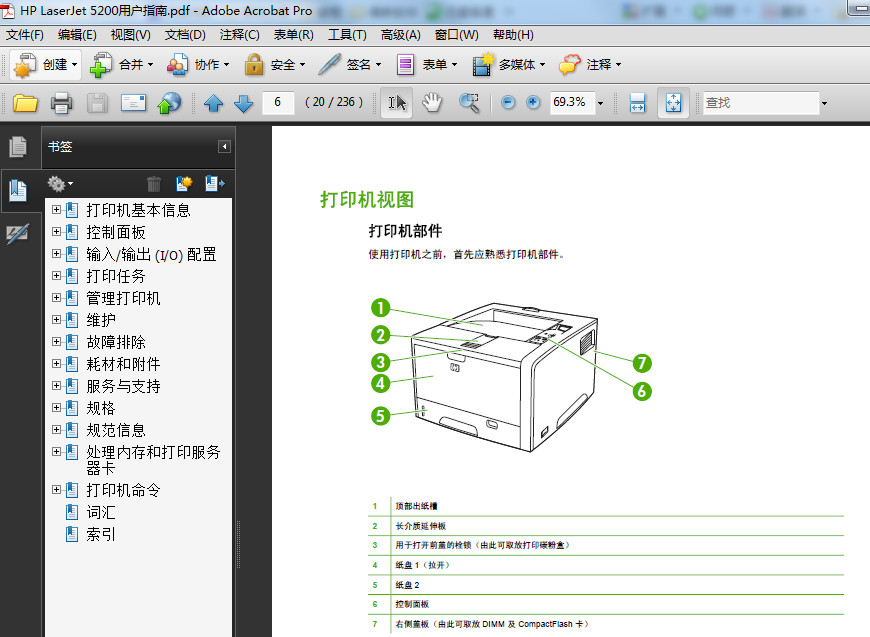
Task: Open the Page Thumbnails panel
Action: [17, 145]
